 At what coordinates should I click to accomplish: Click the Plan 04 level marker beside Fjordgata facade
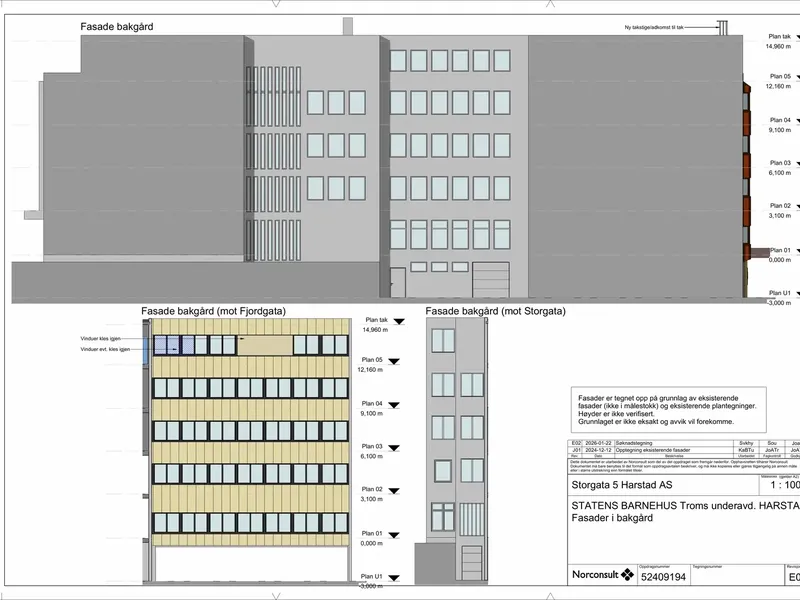[393, 405]
